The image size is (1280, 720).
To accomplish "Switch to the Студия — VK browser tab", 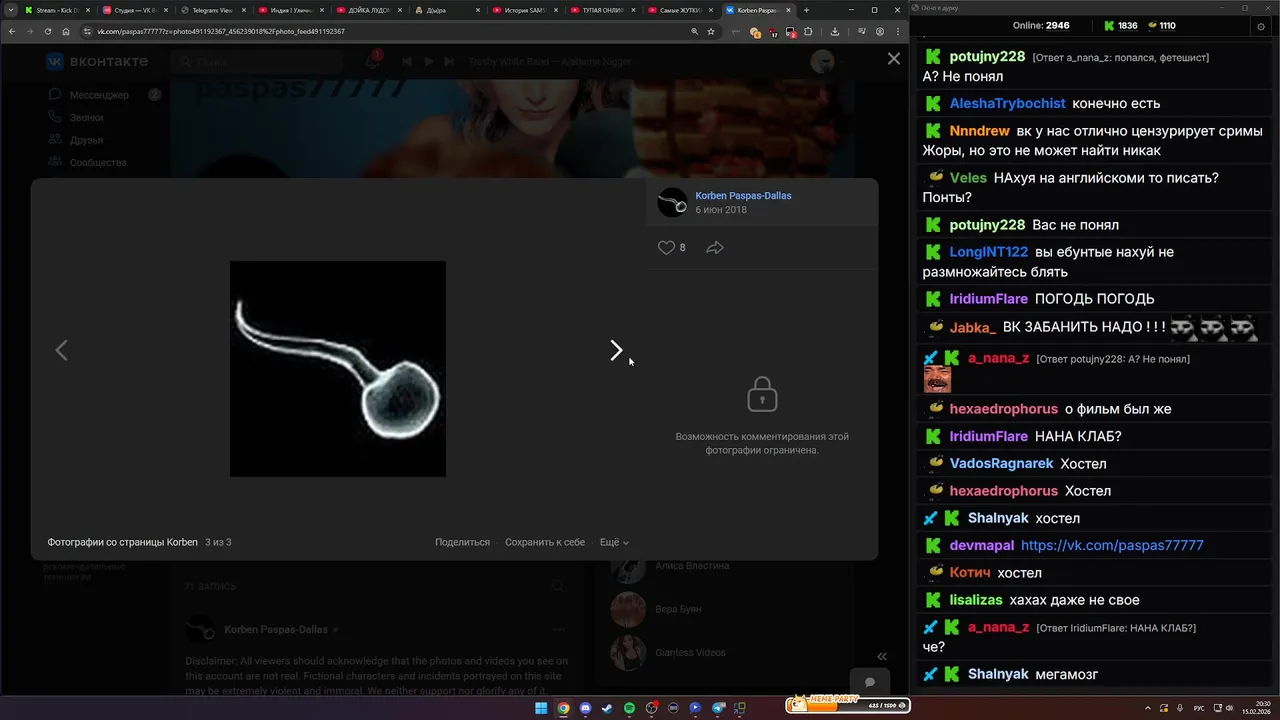I will pyautogui.click(x=135, y=10).
